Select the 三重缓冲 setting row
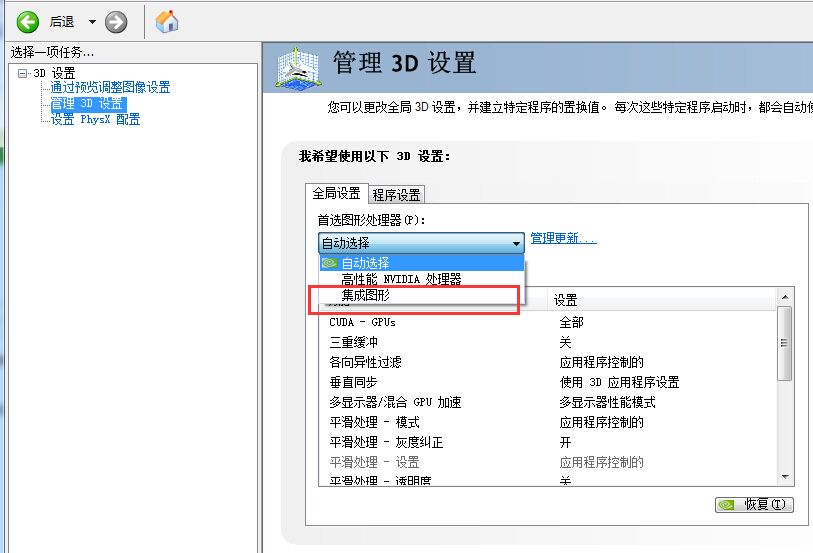This screenshot has width=813, height=553. (x=548, y=342)
